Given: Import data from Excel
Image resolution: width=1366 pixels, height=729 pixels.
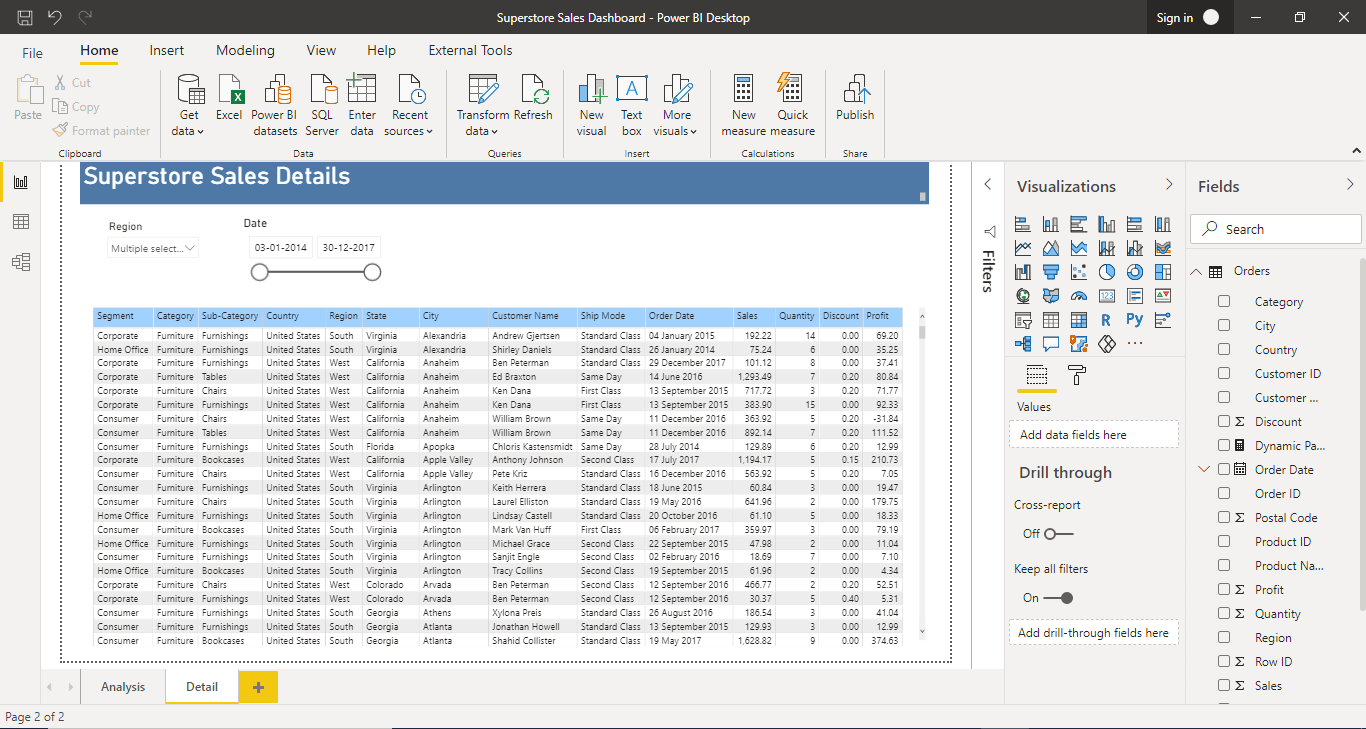Looking at the screenshot, I should pyautogui.click(x=229, y=98).
